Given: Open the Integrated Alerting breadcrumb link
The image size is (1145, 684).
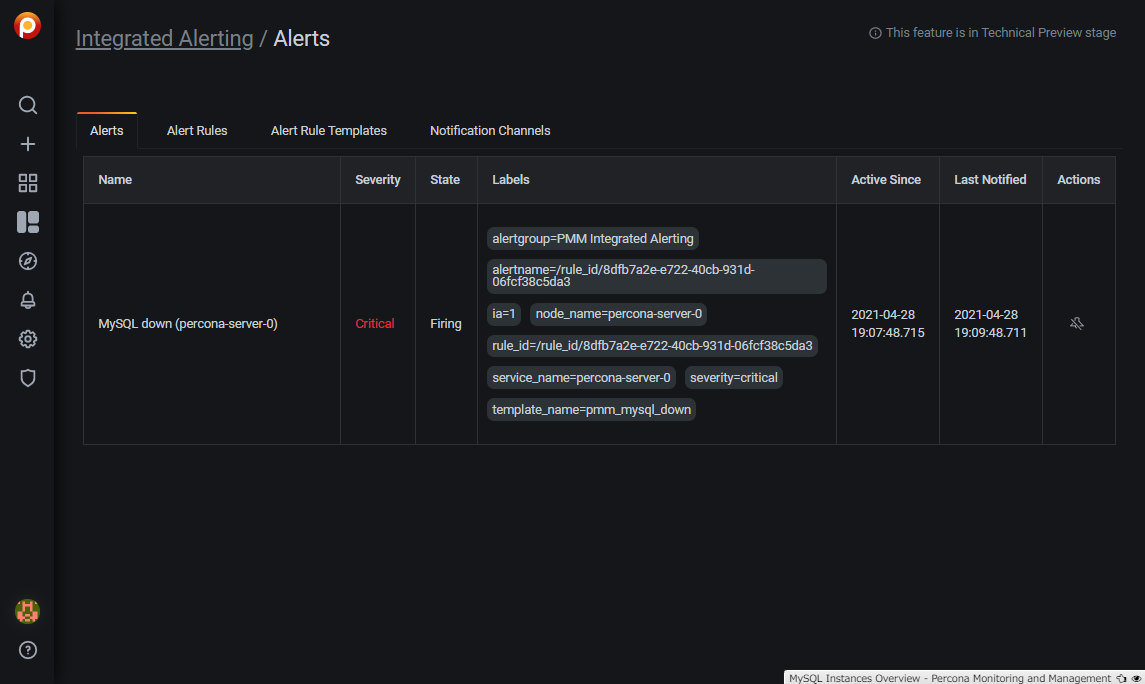Looking at the screenshot, I should (164, 39).
